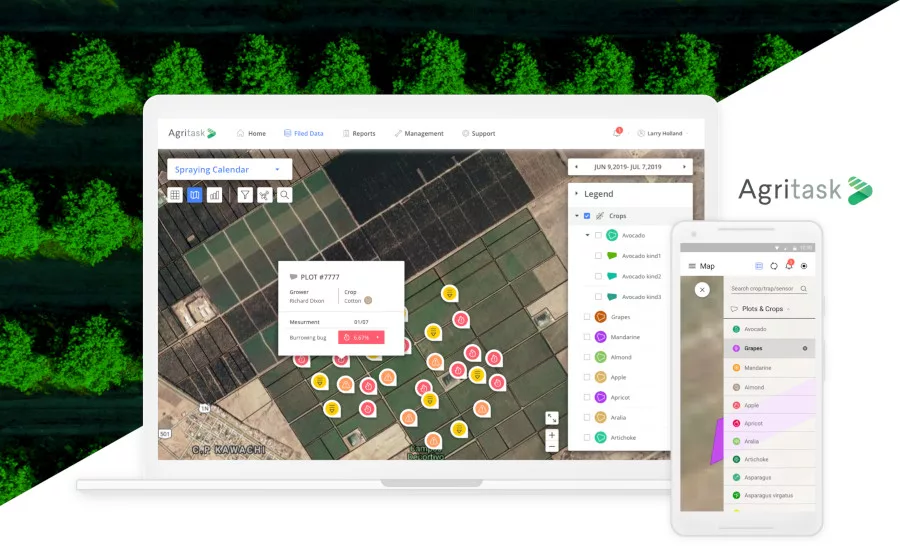Check the Almond checkbox in legend
The width and height of the screenshot is (900, 550).
pyautogui.click(x=587, y=357)
